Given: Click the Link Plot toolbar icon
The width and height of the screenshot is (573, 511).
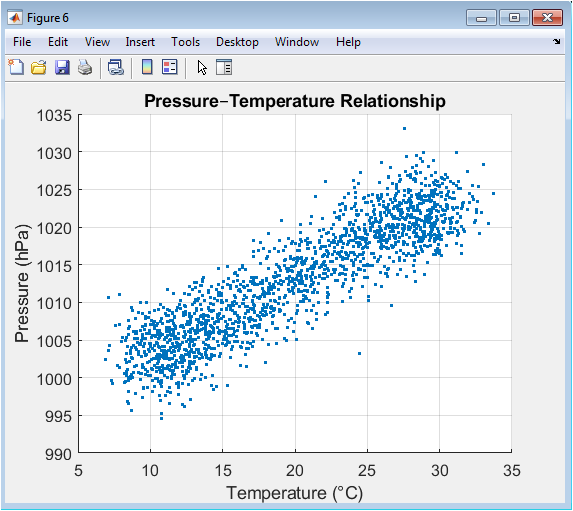Looking at the screenshot, I should pyautogui.click(x=116, y=68).
